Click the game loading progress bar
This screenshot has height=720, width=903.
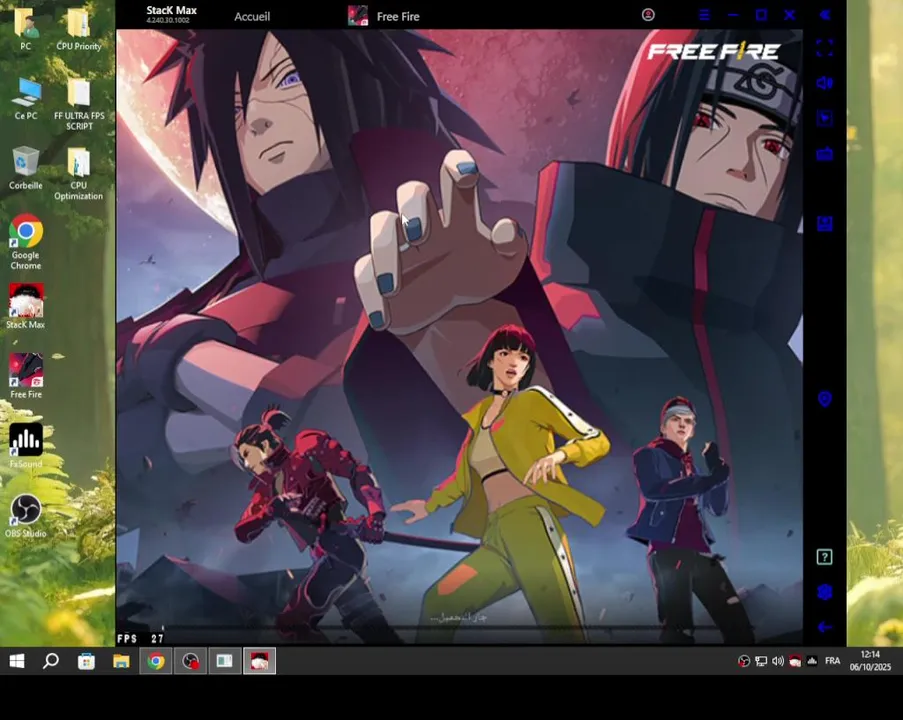pyautogui.click(x=459, y=626)
